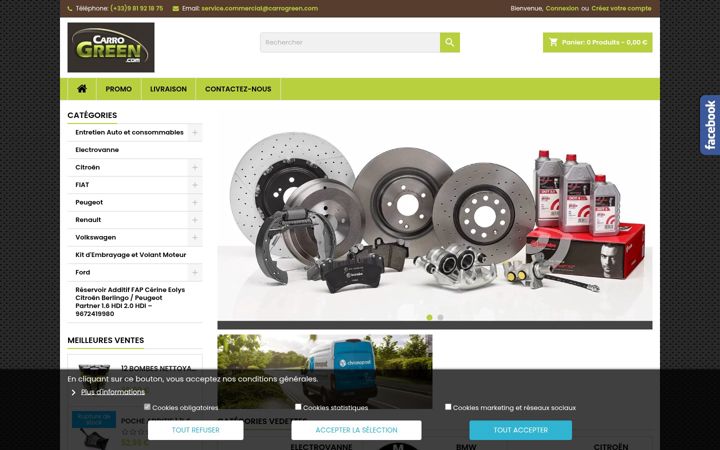
Task: Click the service.commercial email link
Action: click(x=259, y=8)
